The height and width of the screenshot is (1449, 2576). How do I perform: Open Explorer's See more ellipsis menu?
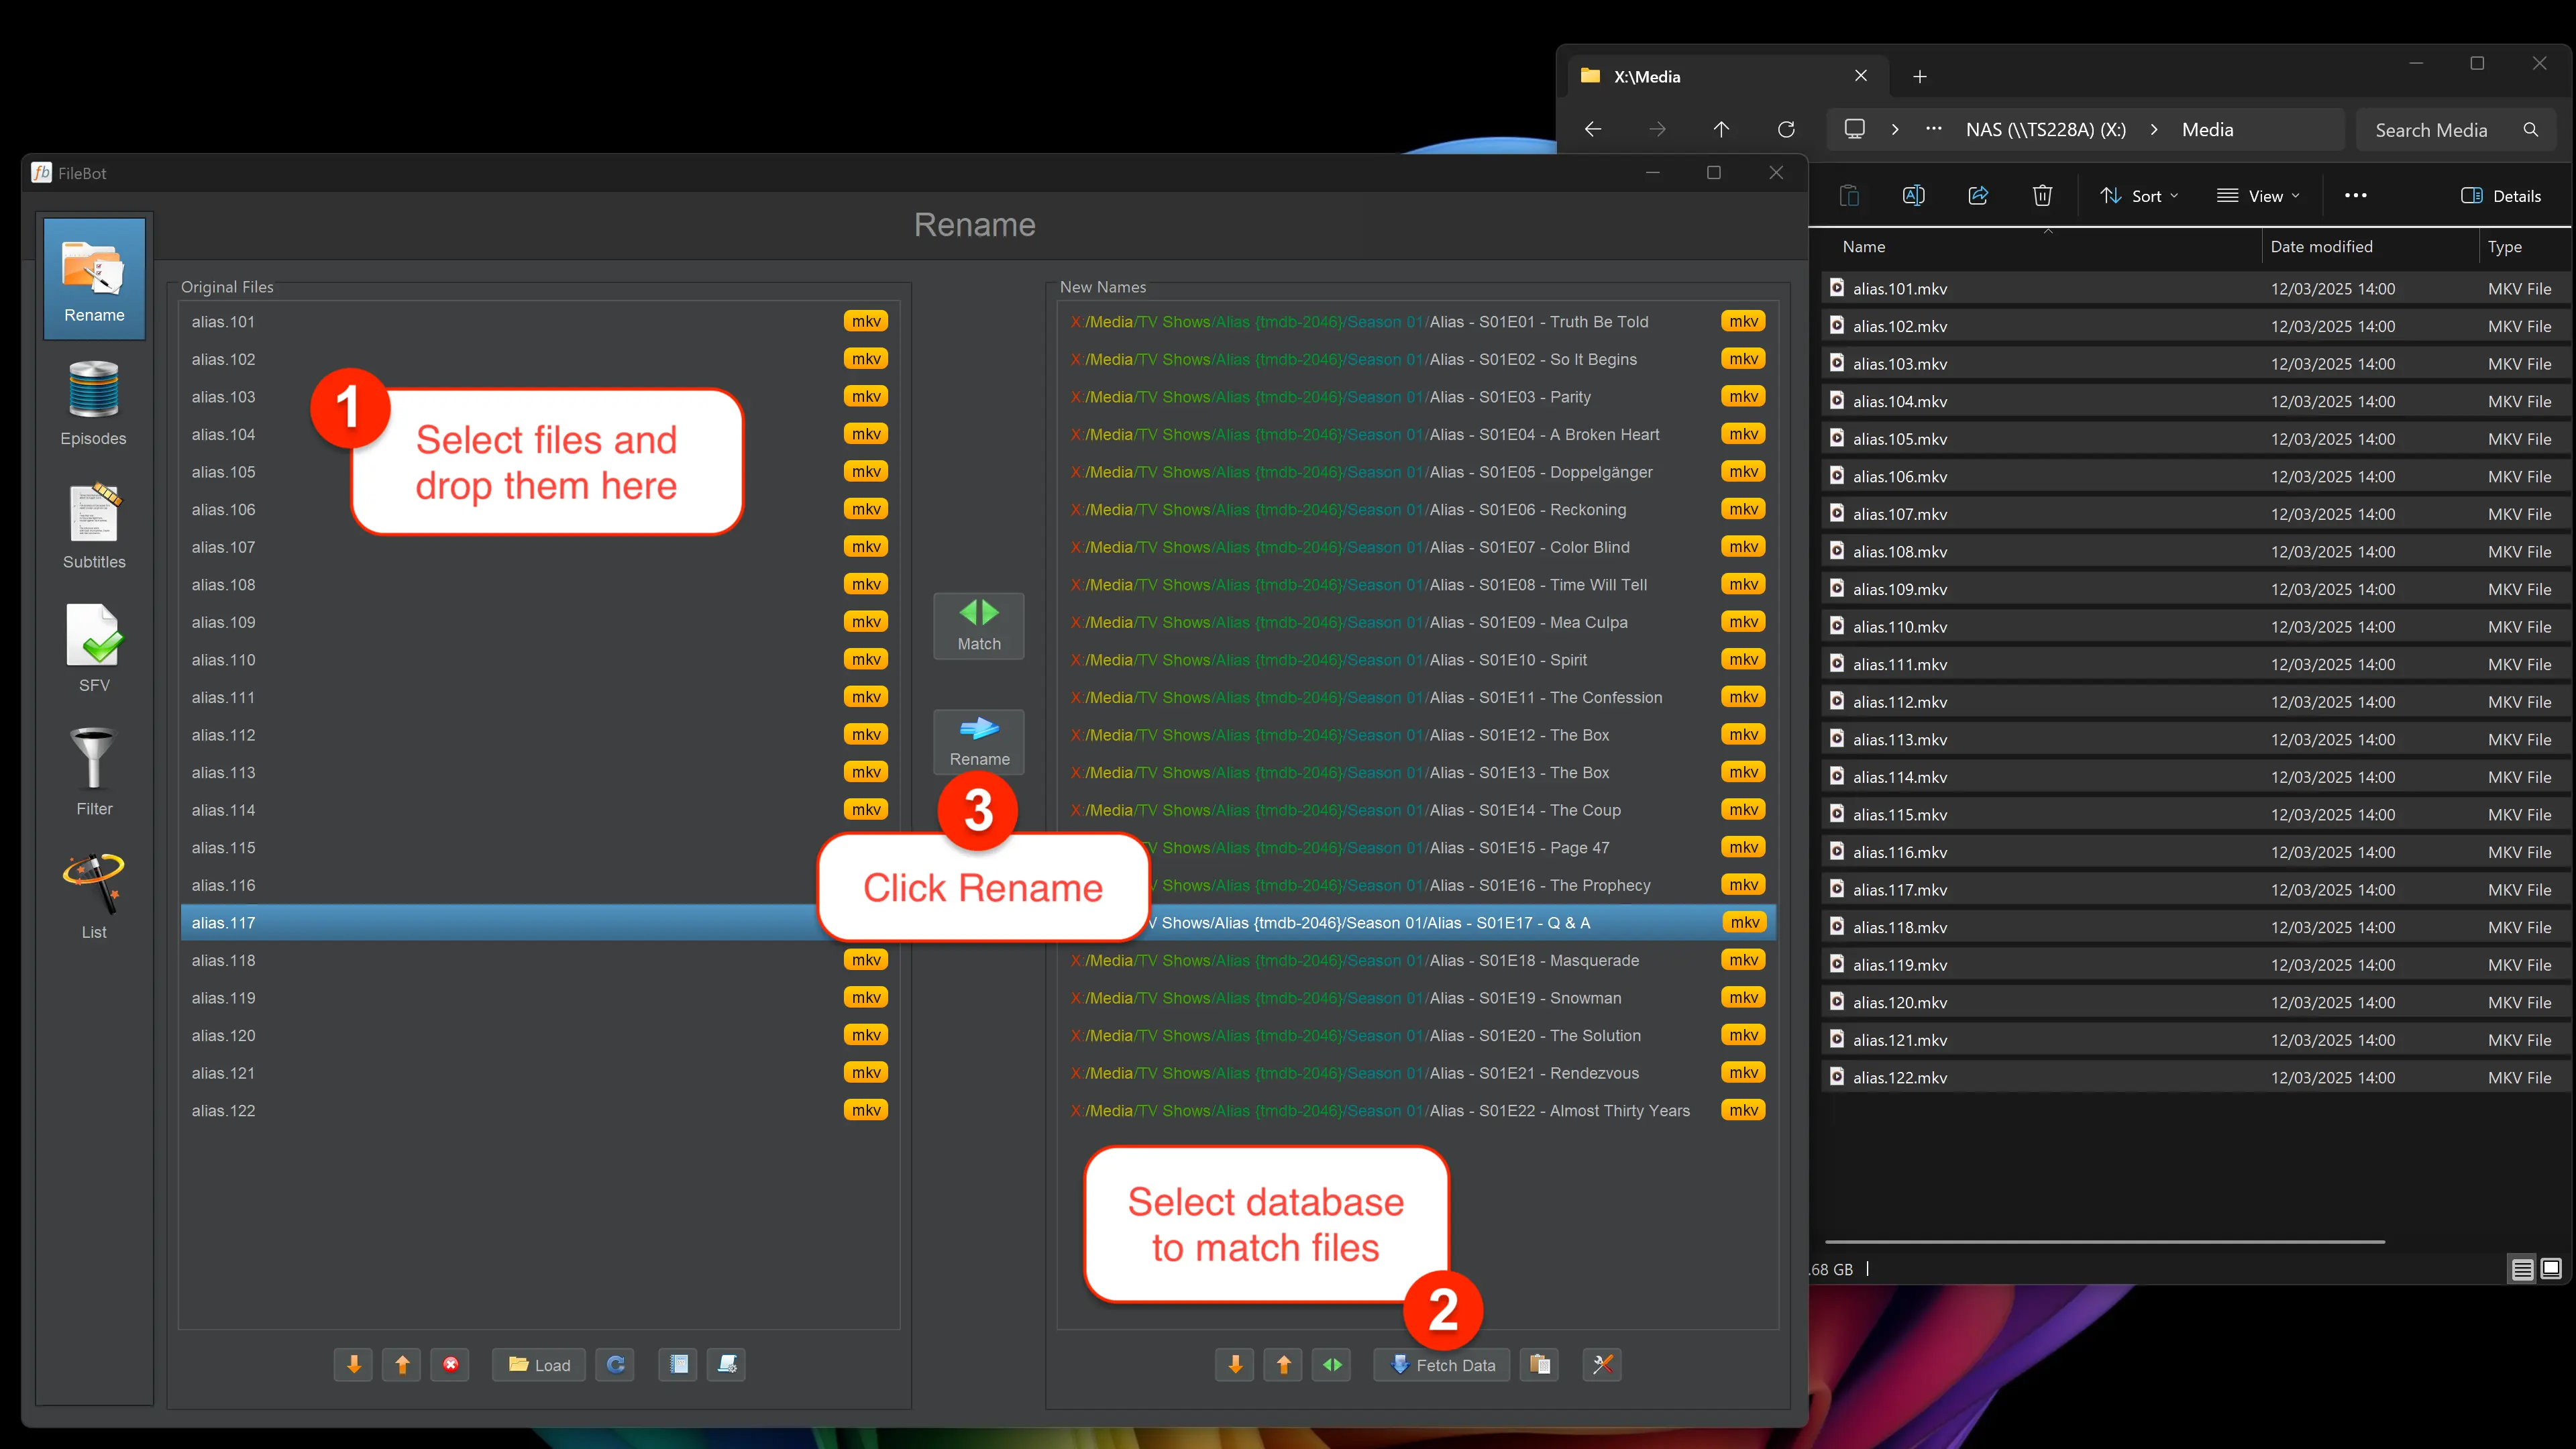point(2355,196)
